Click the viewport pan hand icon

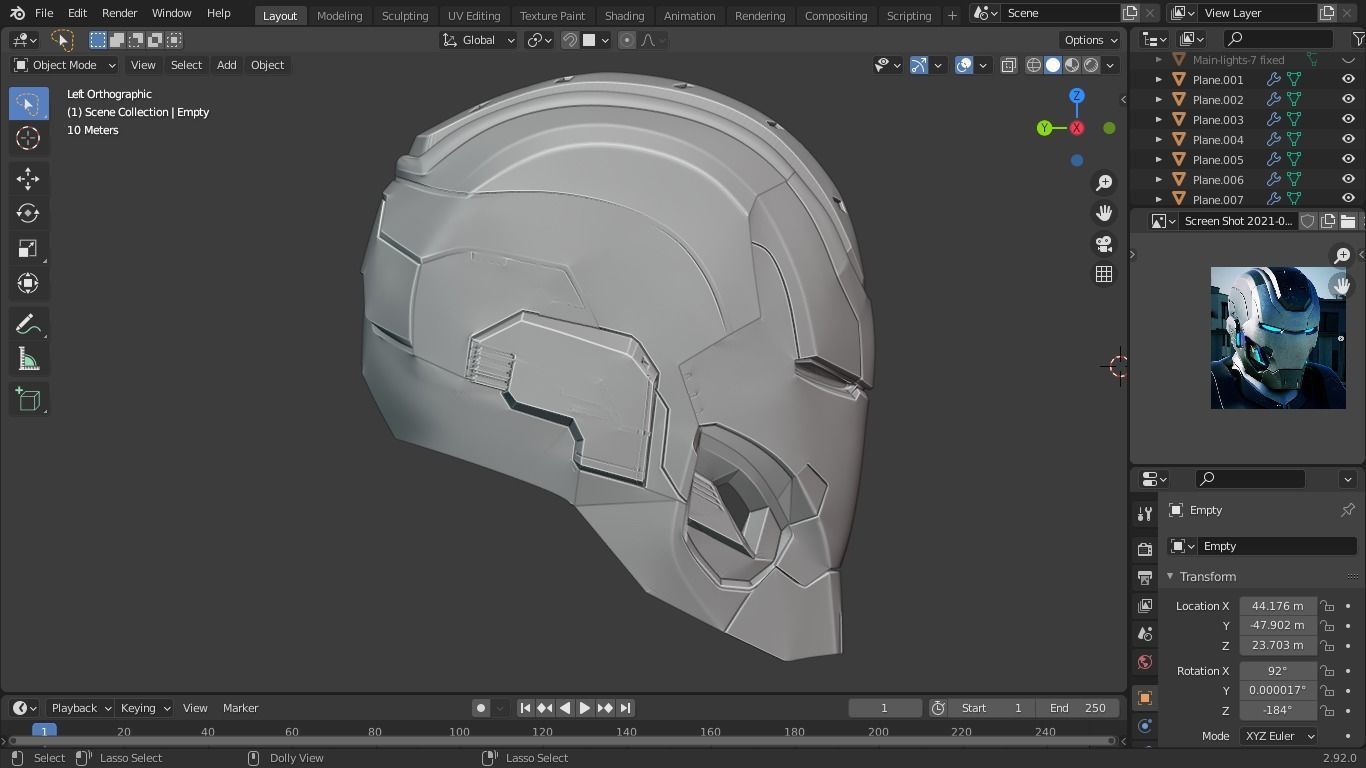pos(1104,213)
